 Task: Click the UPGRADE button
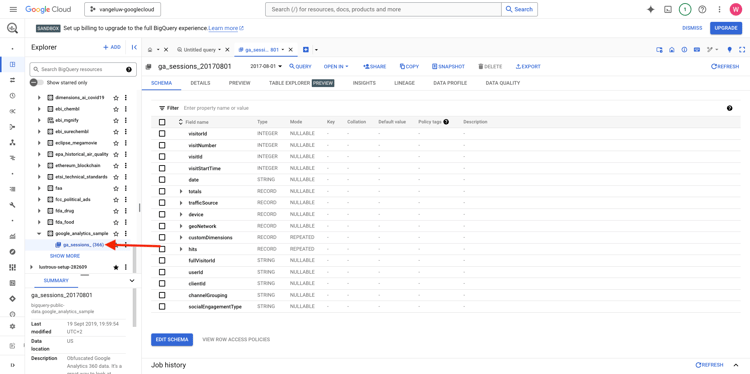[726, 28]
